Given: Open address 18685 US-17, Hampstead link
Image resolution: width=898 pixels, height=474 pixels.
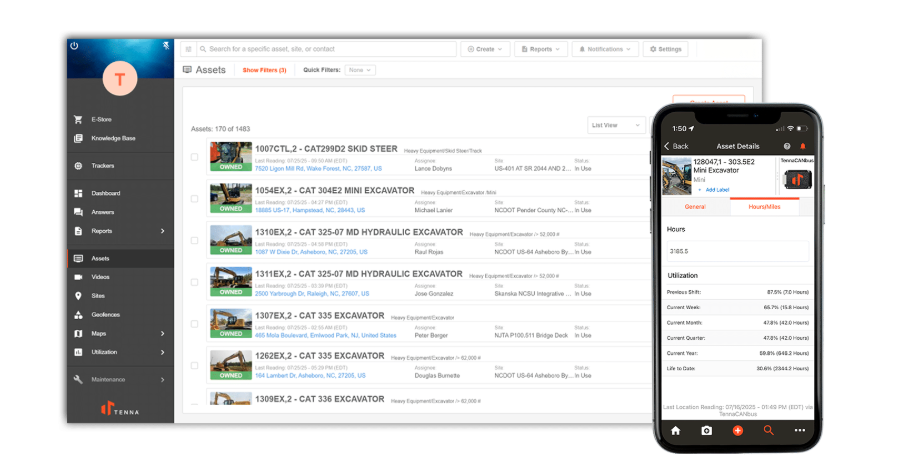Looking at the screenshot, I should [x=310, y=211].
